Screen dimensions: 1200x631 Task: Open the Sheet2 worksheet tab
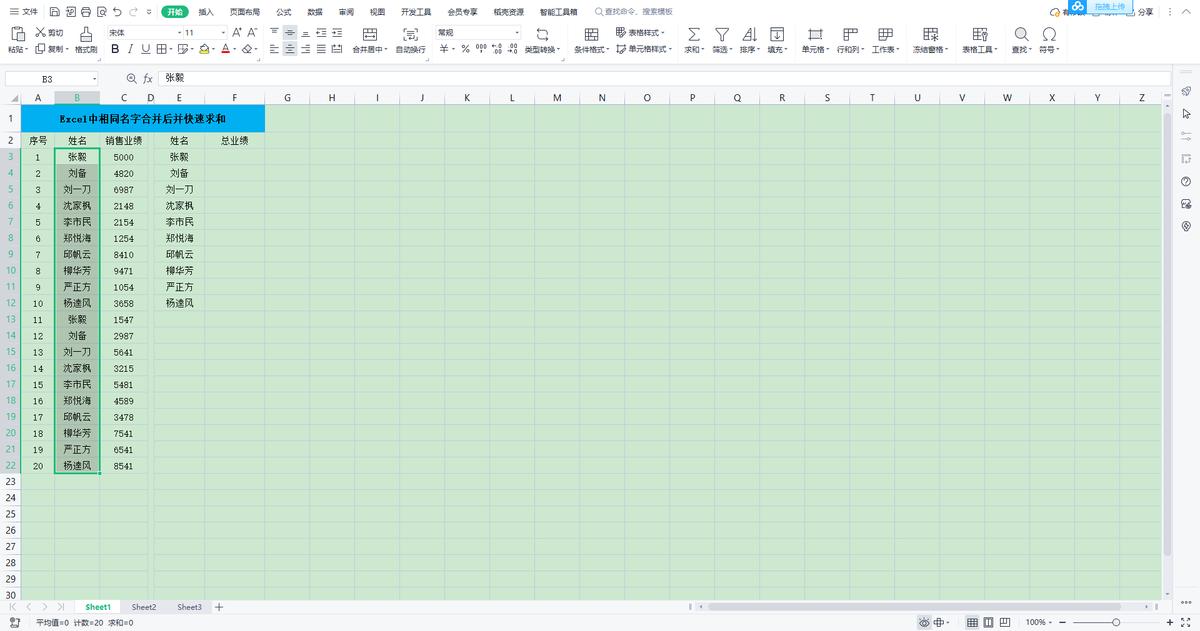[144, 607]
